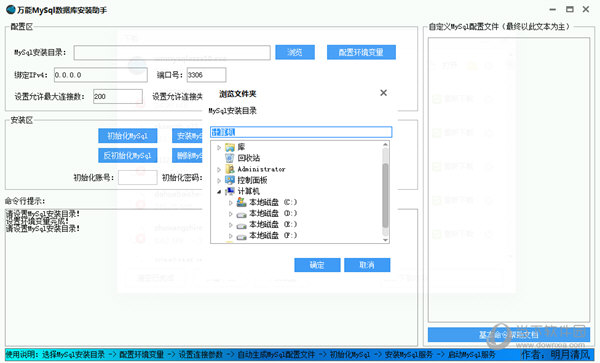
Task: Collapse the Computer (计算机) tree node
Action: tap(219, 191)
